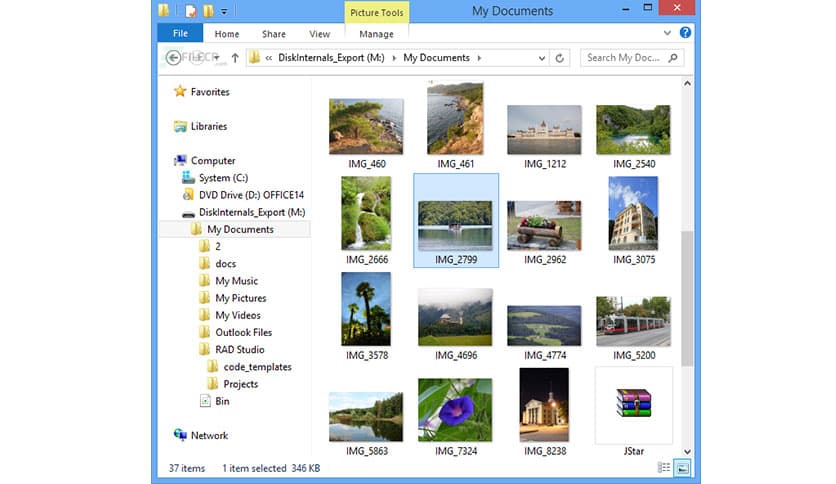The image size is (836, 484).
Task: Select IMG_460 thumbnail
Action: coord(366,127)
